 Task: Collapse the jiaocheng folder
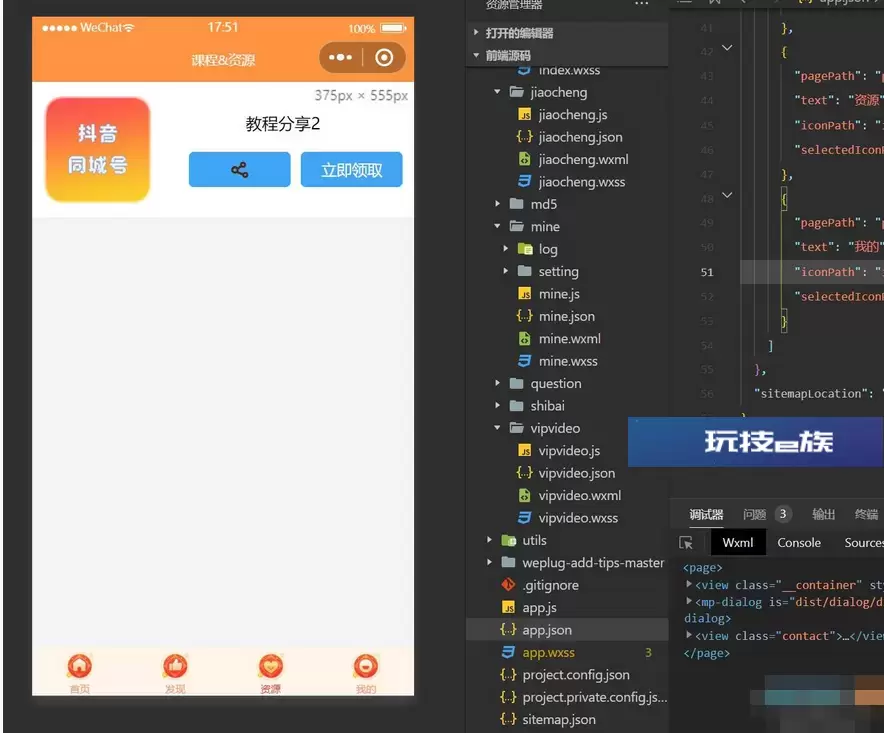(x=497, y=92)
